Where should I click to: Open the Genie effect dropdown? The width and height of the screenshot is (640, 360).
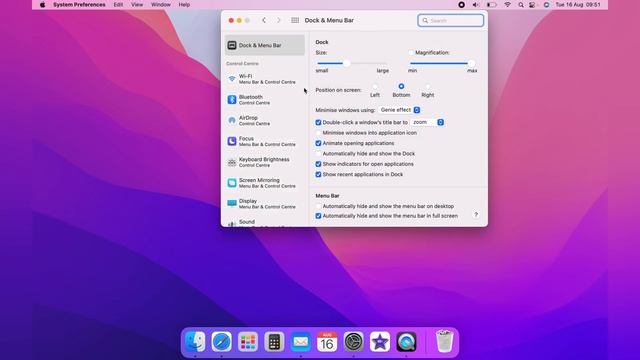coord(399,110)
